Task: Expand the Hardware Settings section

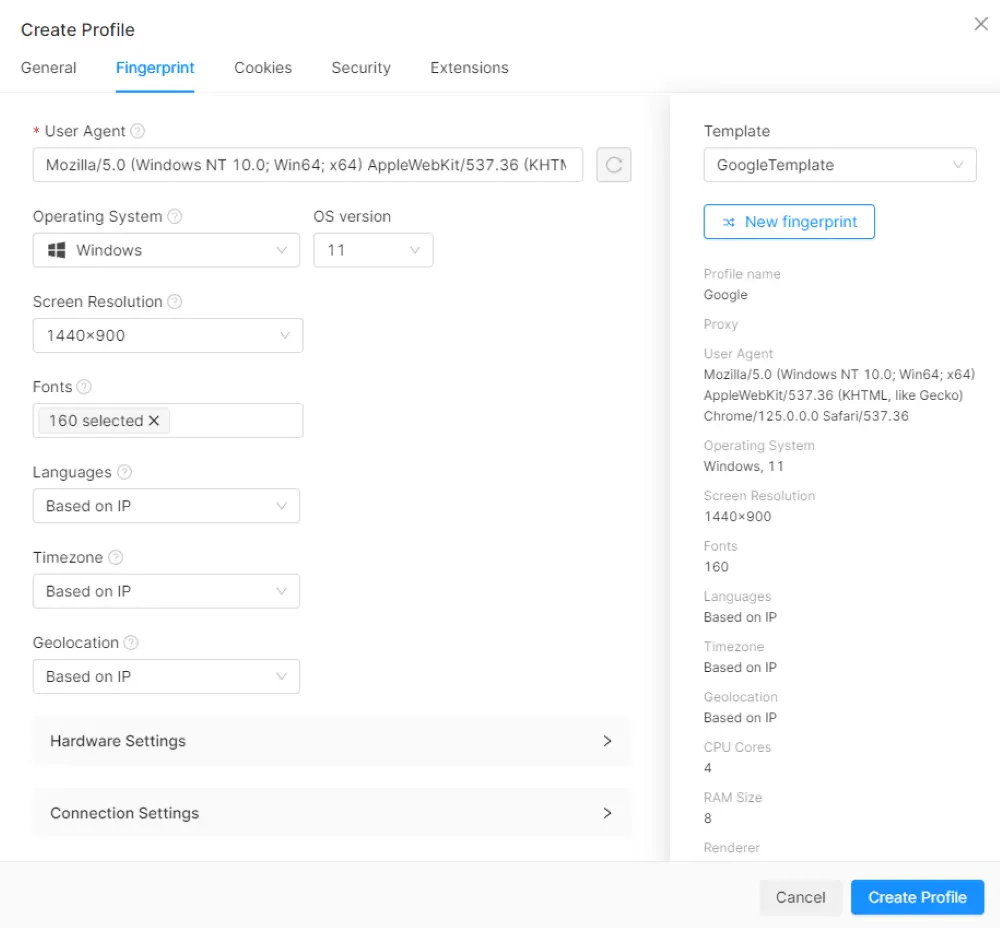Action: pos(332,741)
